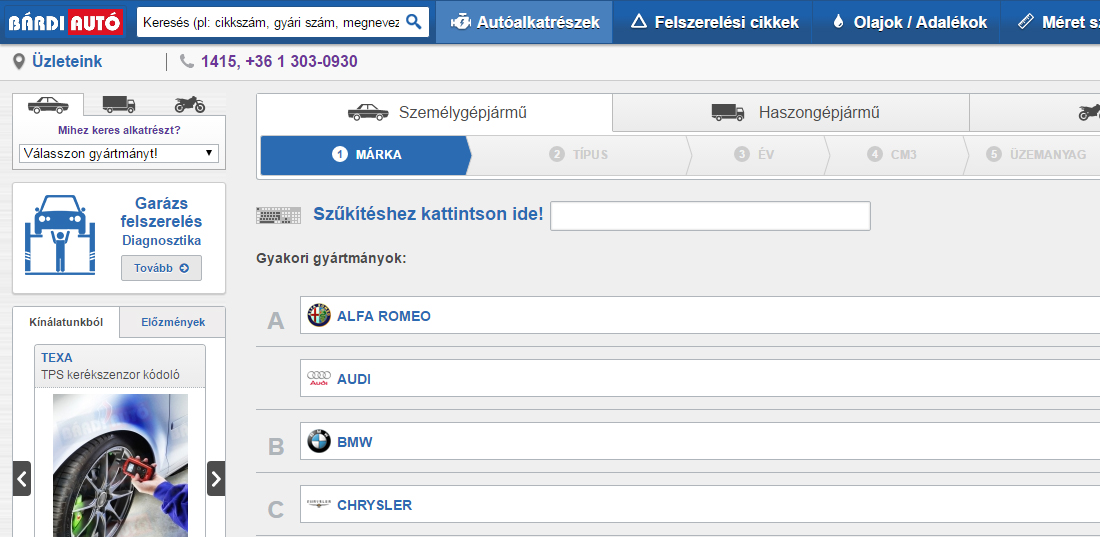The height and width of the screenshot is (537, 1100).
Task: Switch to the Előzmények tab
Action: click(x=173, y=322)
